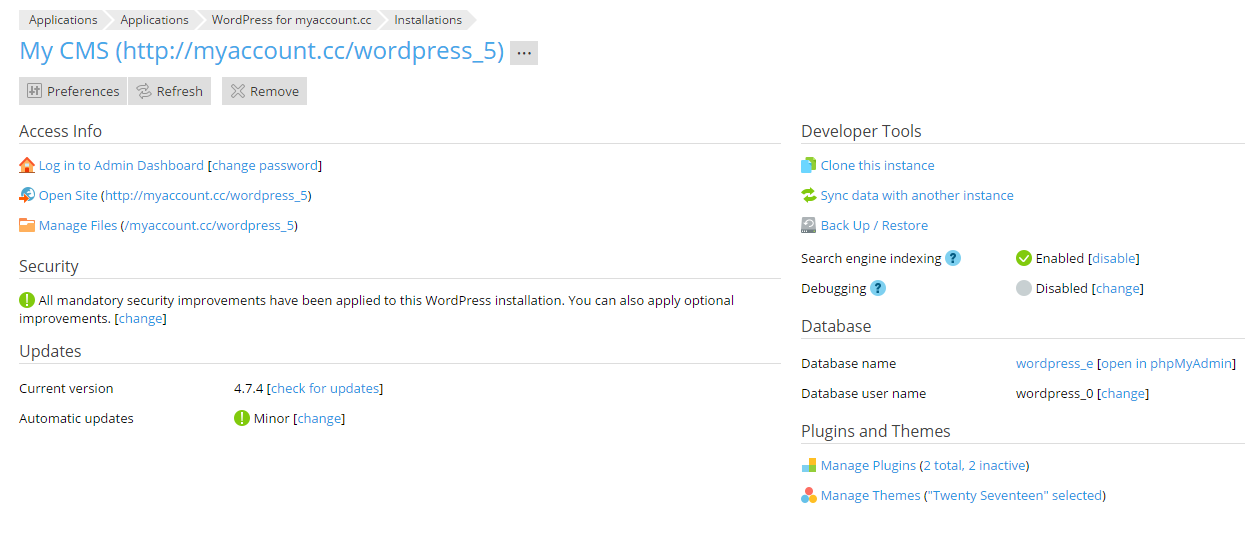The image size is (1245, 545).
Task: Open the three-dots menu next to title
Action: [524, 53]
